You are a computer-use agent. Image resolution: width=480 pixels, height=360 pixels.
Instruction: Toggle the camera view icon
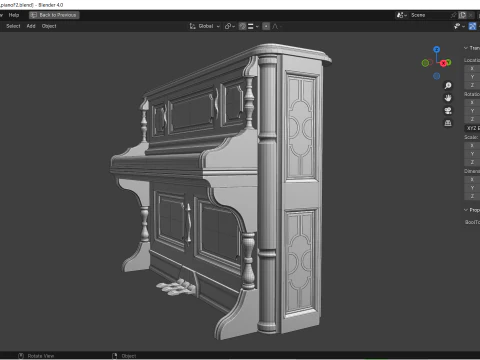(x=448, y=110)
